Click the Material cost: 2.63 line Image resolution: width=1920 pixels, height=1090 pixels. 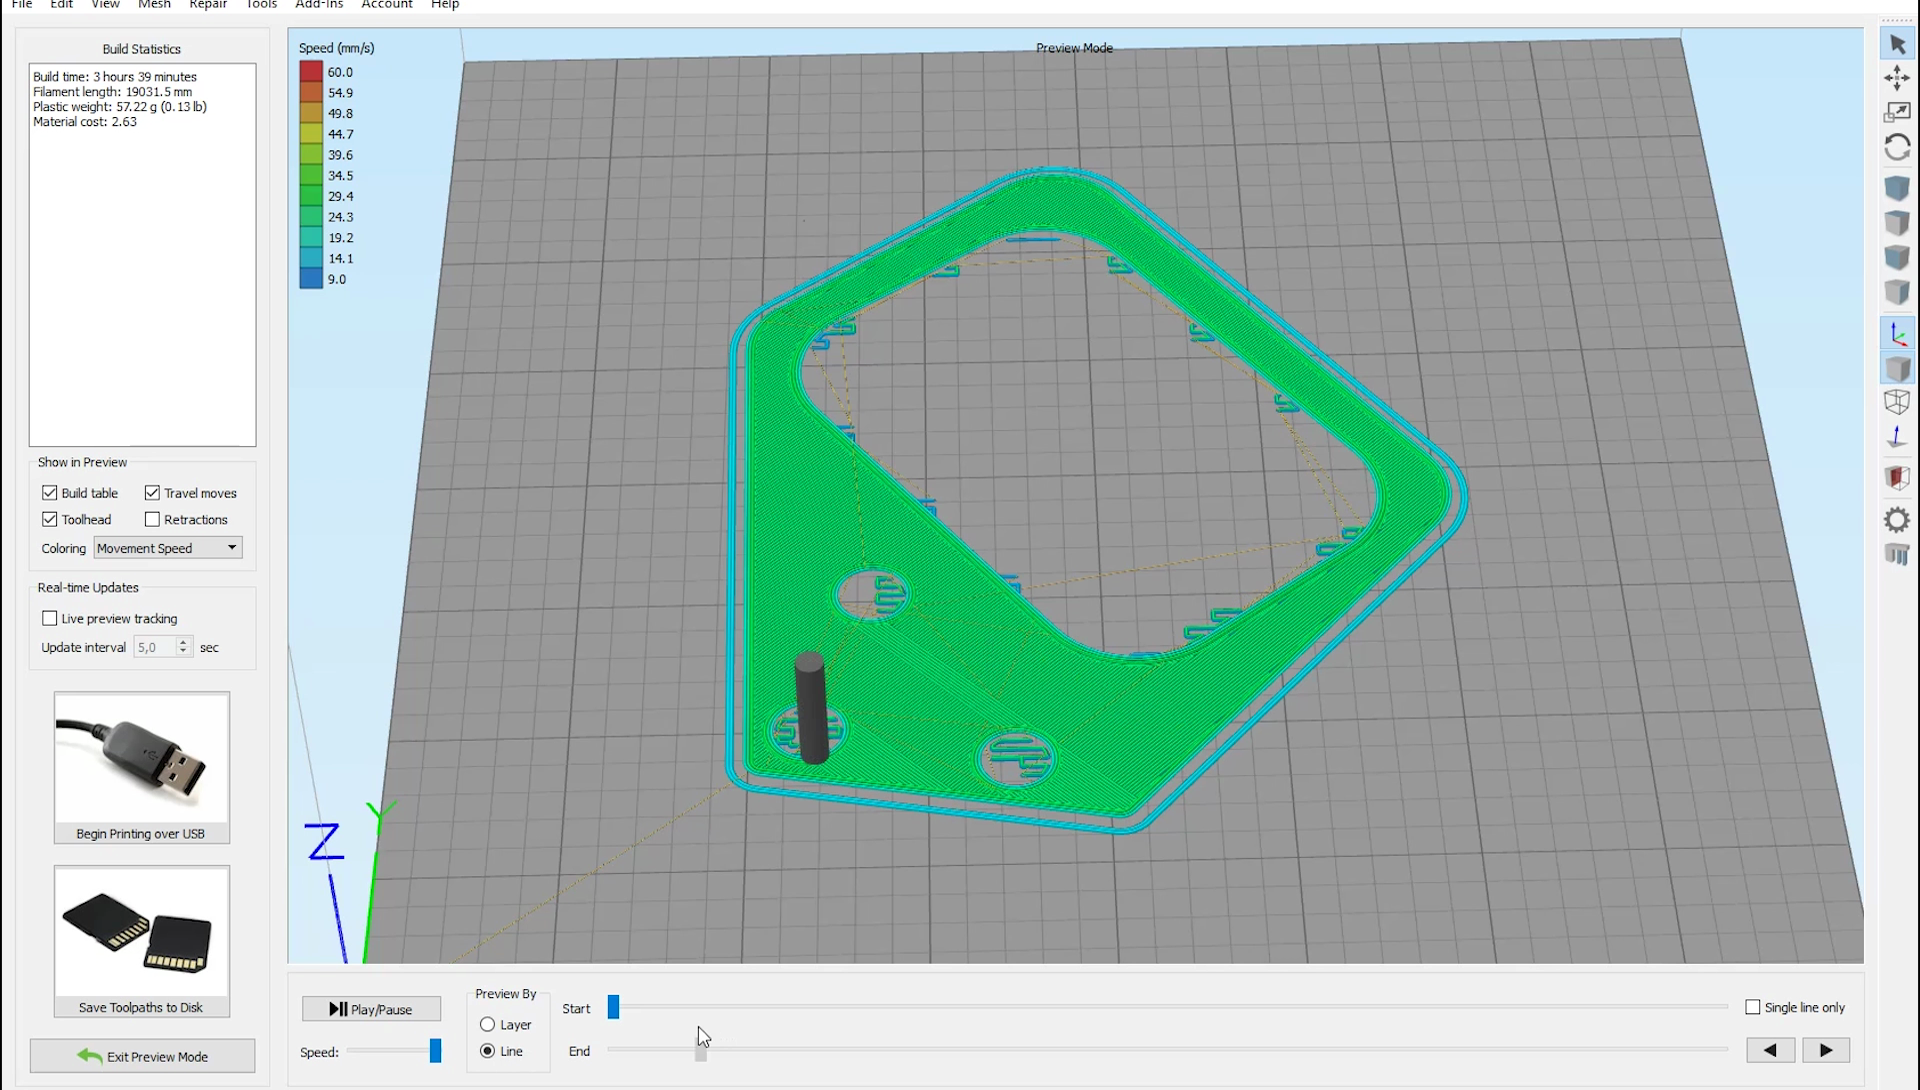85,122
